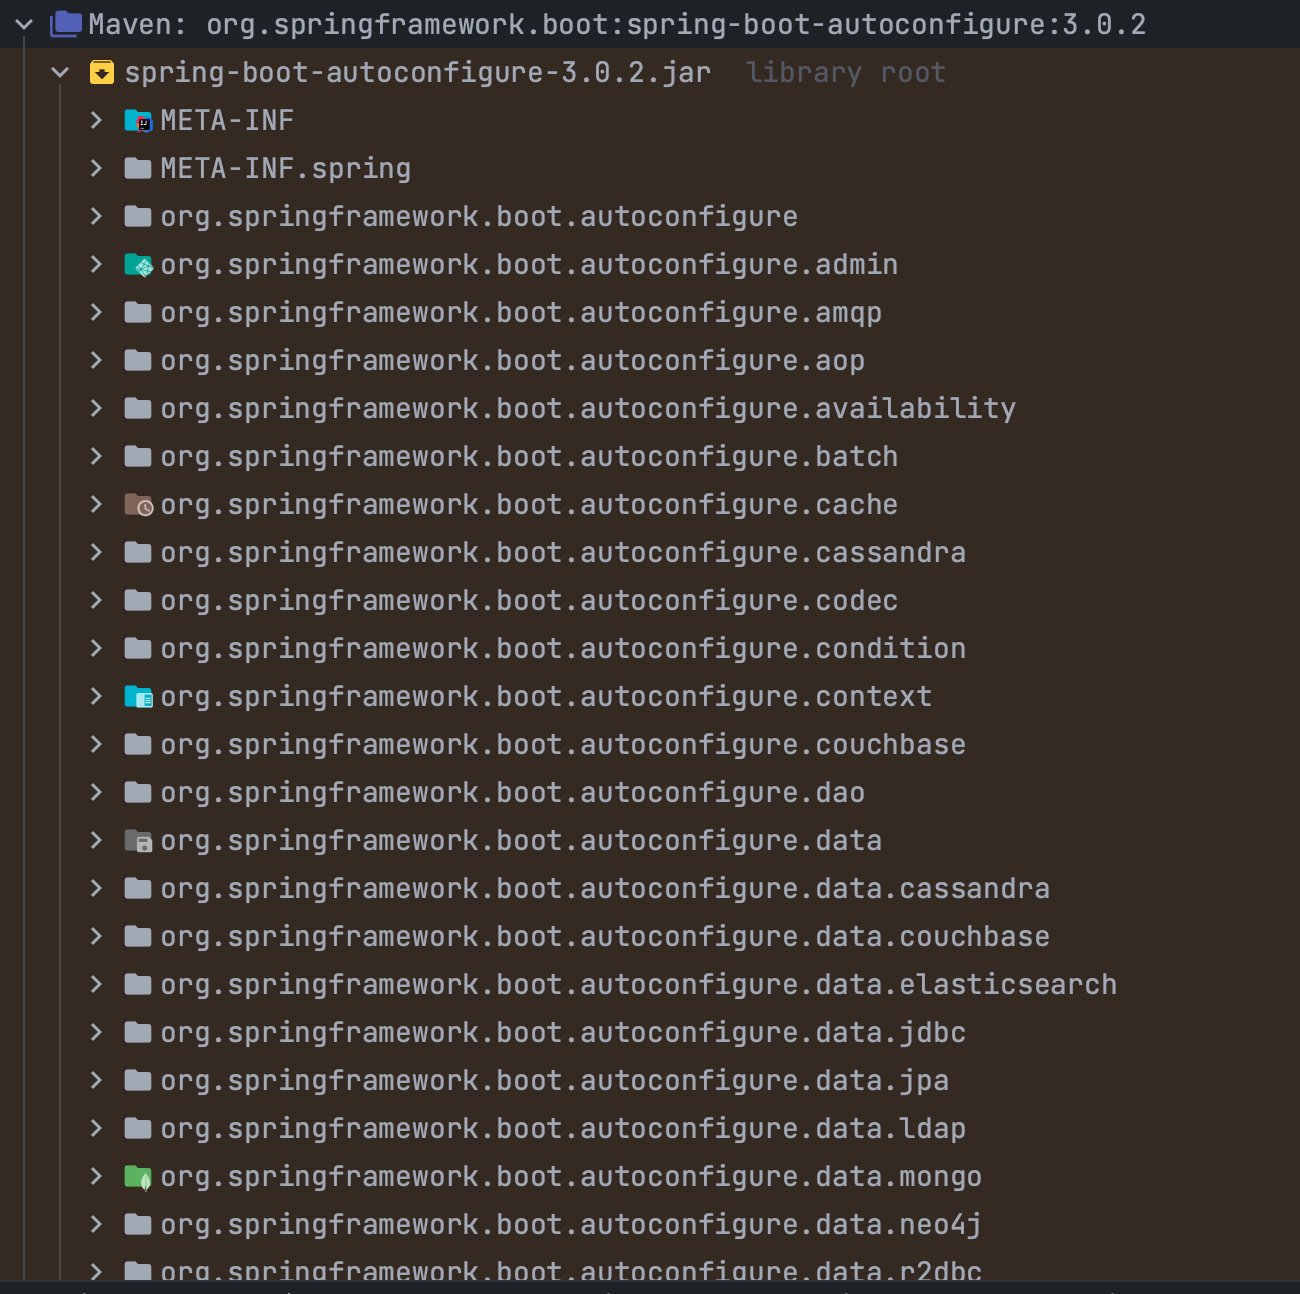Click the data package database folder icon

tap(138, 841)
